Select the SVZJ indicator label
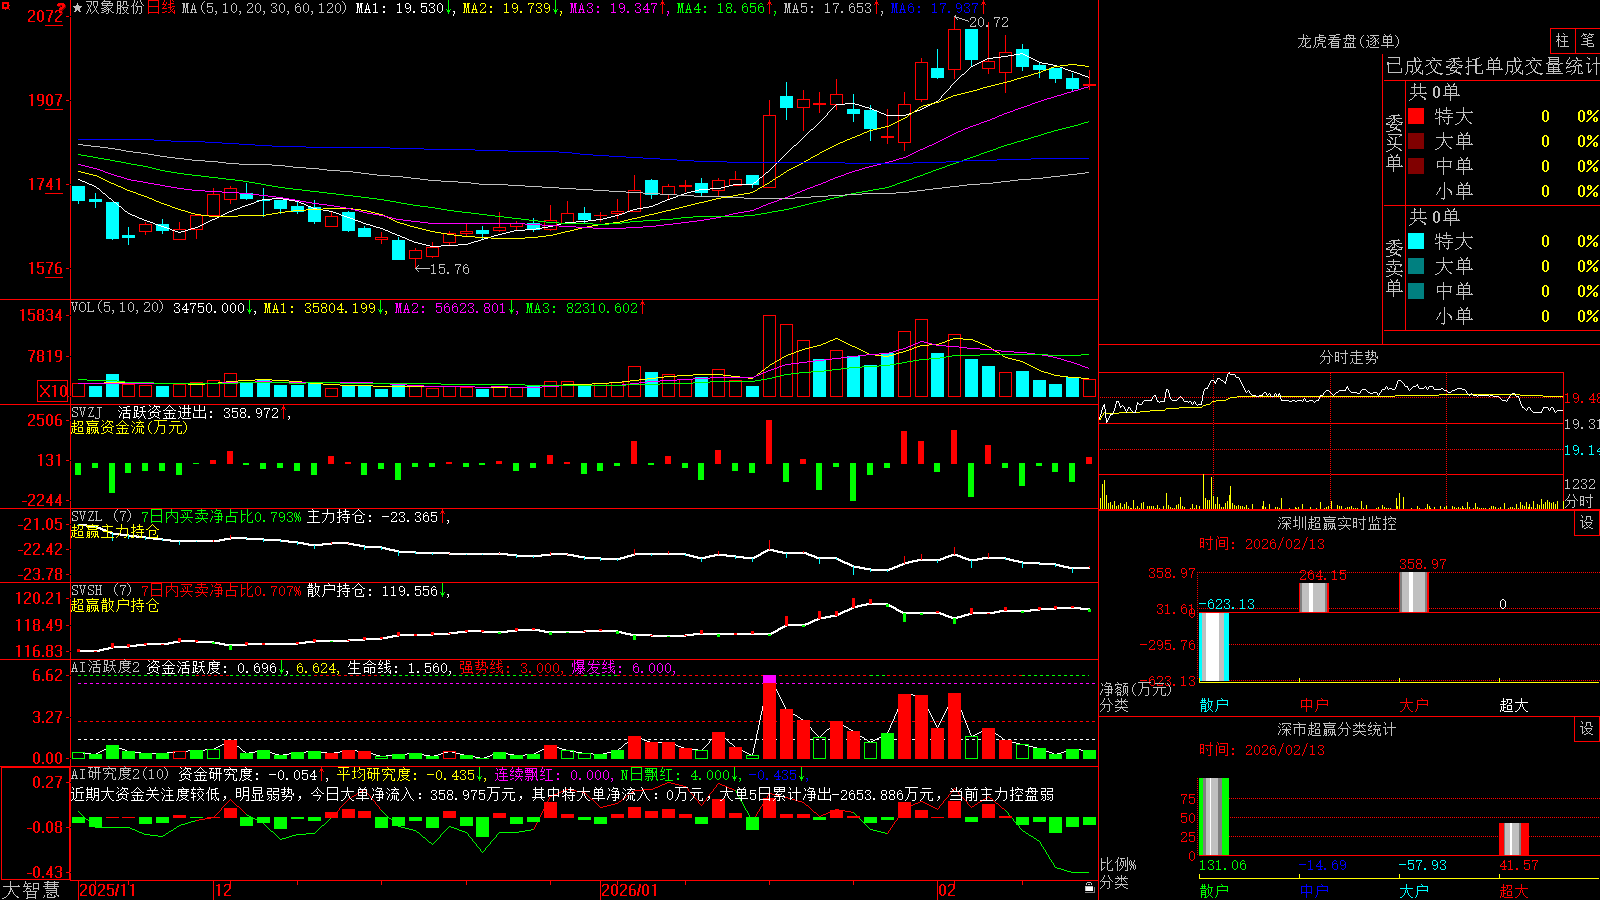The width and height of the screenshot is (1600, 900). (86, 412)
